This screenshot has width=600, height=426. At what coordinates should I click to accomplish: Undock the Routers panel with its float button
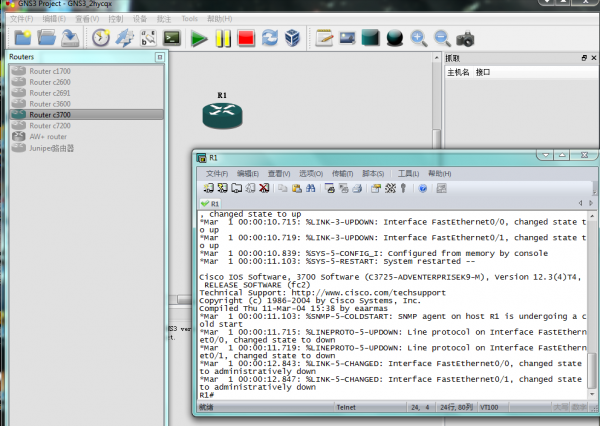pyautogui.click(x=160, y=57)
